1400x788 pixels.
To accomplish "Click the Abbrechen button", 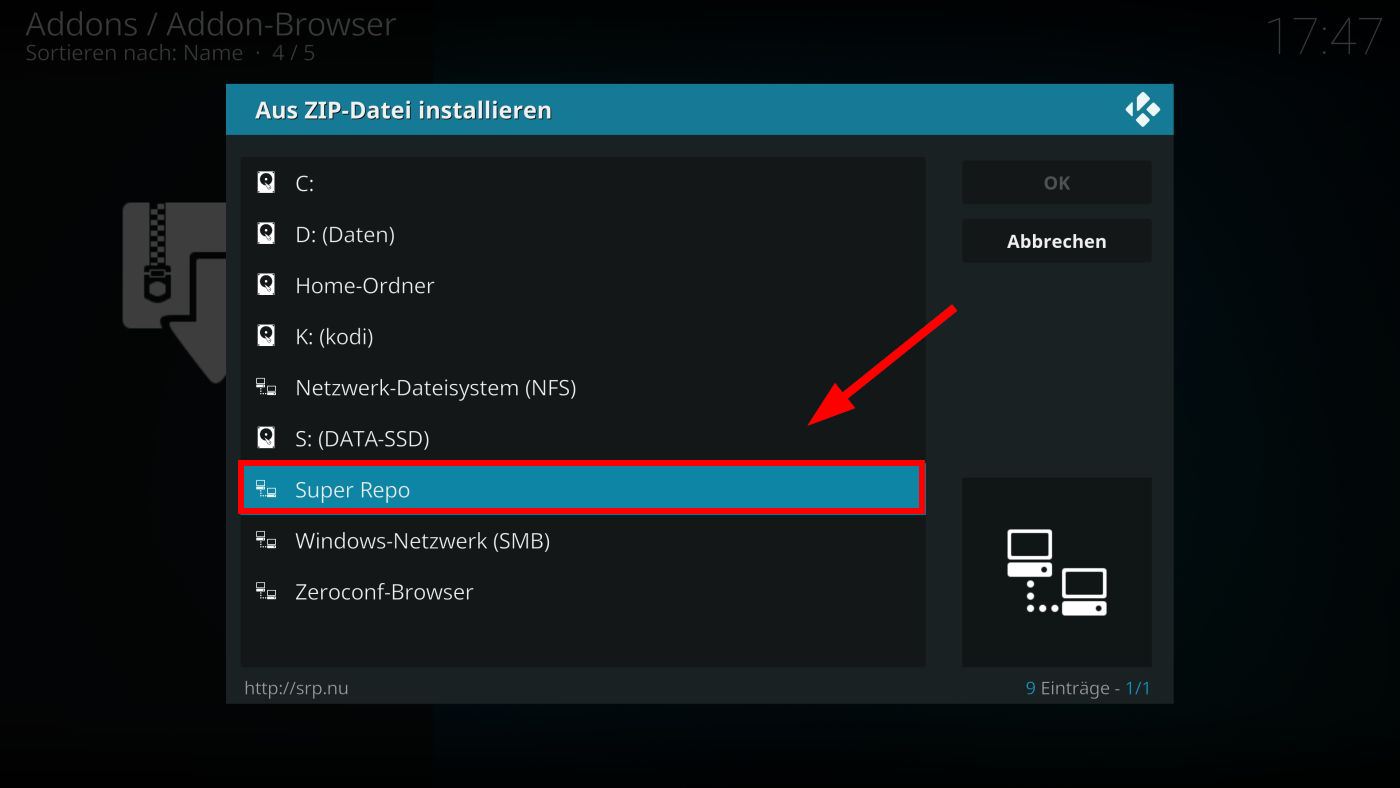I will [1056, 241].
